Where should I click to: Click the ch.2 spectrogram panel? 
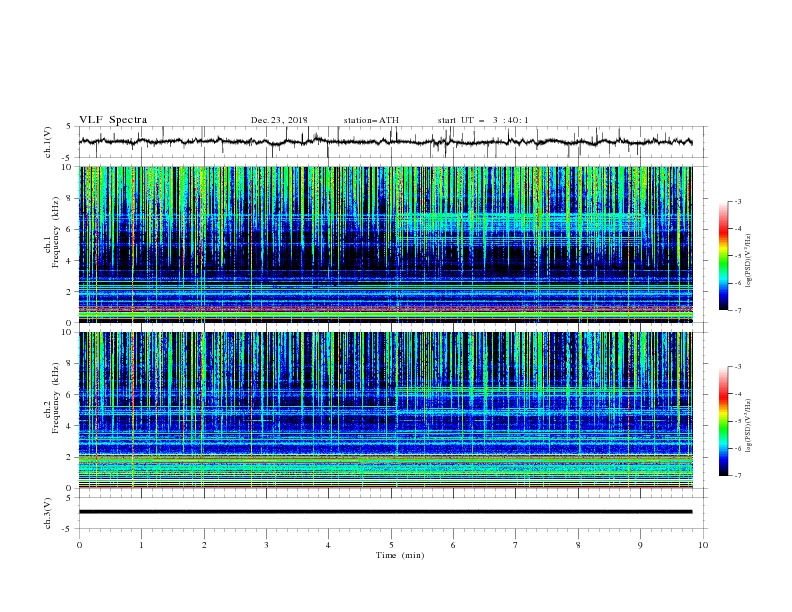pos(385,410)
